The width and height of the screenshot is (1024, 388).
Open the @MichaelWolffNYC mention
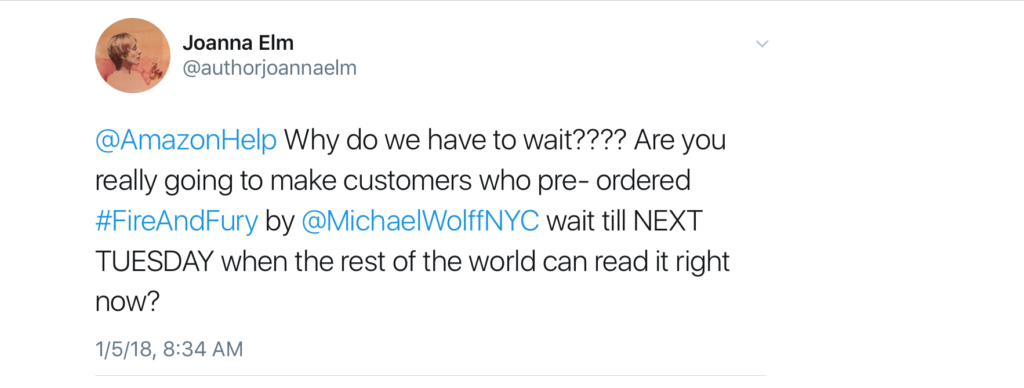coord(421,222)
